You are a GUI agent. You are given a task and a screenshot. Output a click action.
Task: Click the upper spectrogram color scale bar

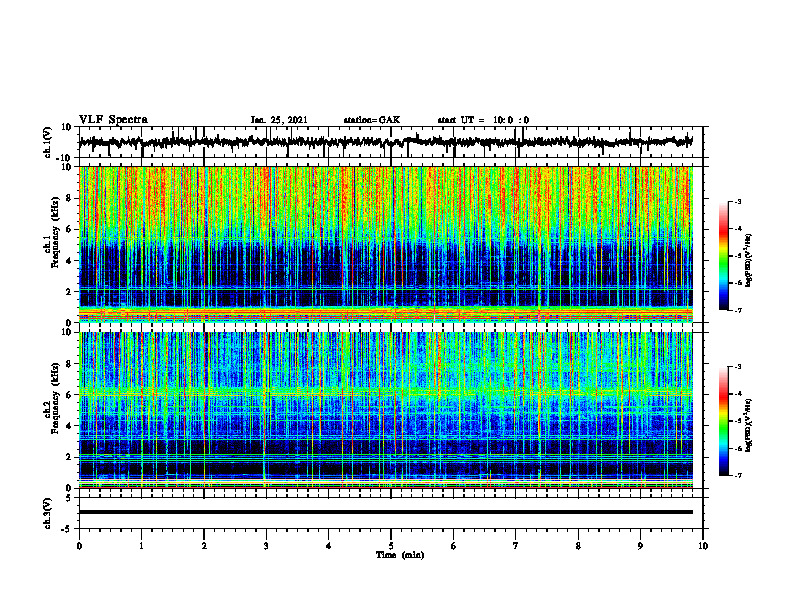[x=723, y=256]
